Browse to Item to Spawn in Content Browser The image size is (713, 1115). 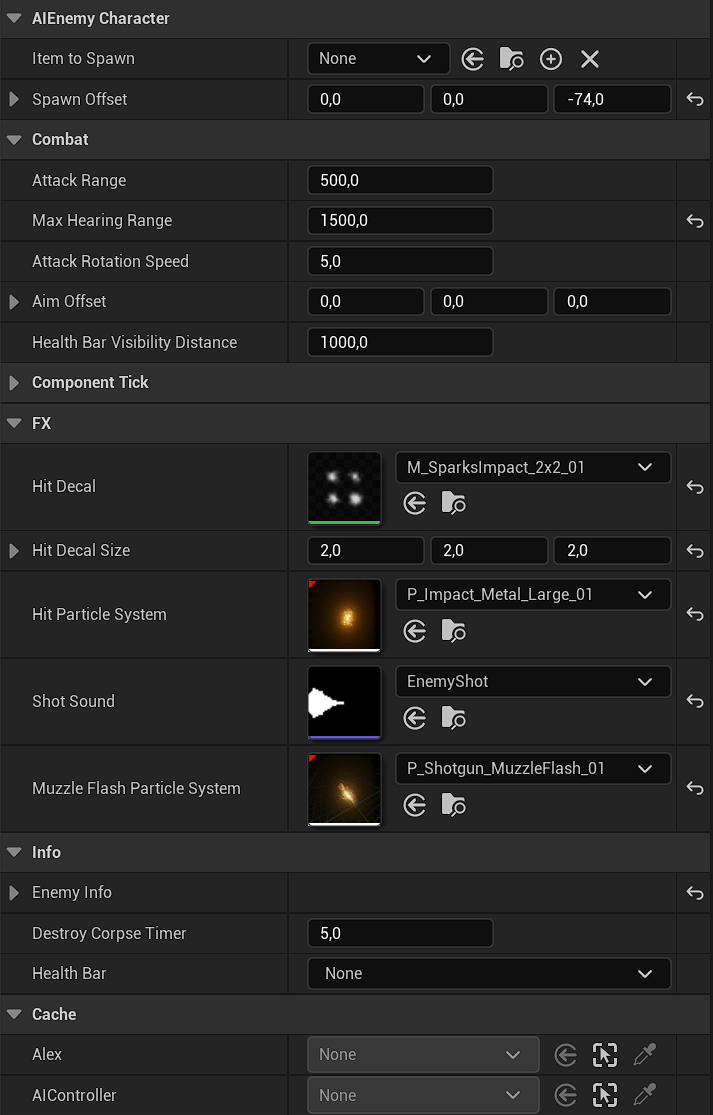pyautogui.click(x=511, y=59)
